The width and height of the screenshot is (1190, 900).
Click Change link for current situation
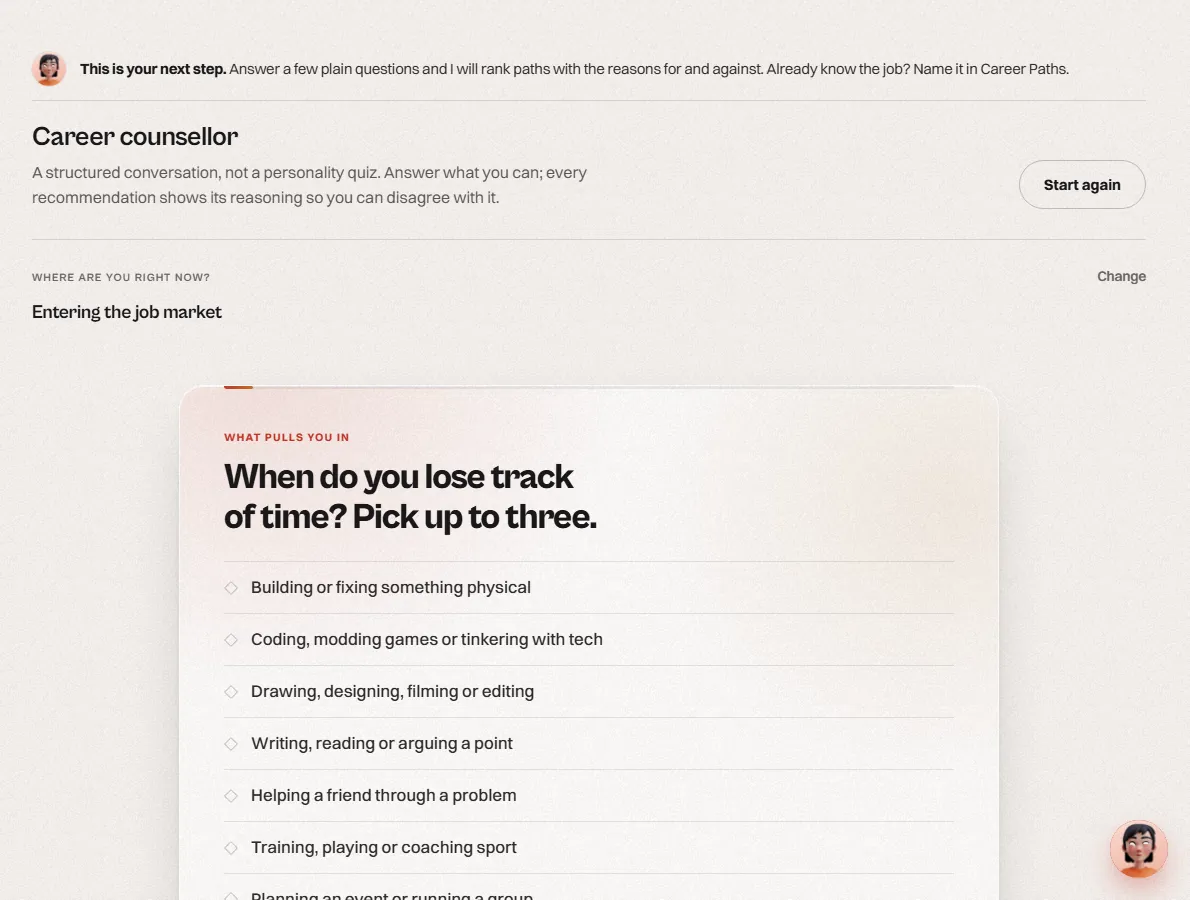[1121, 276]
